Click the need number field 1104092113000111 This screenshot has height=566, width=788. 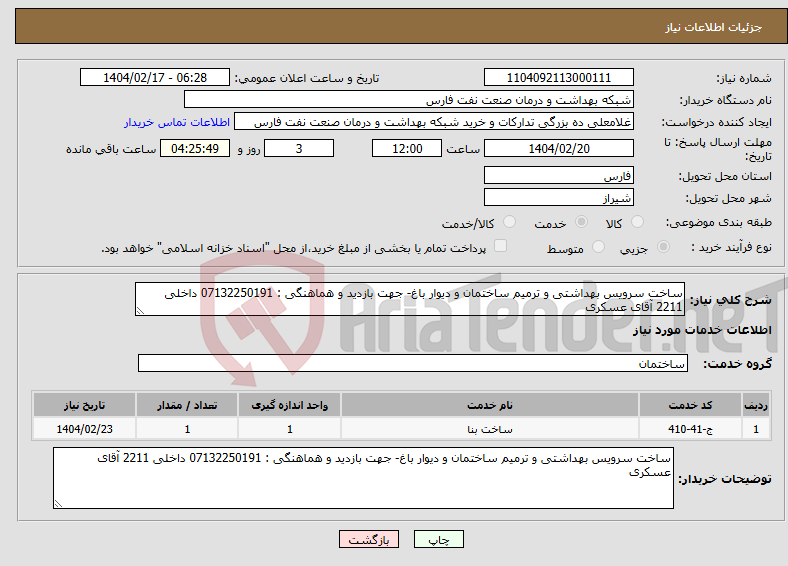(x=559, y=77)
